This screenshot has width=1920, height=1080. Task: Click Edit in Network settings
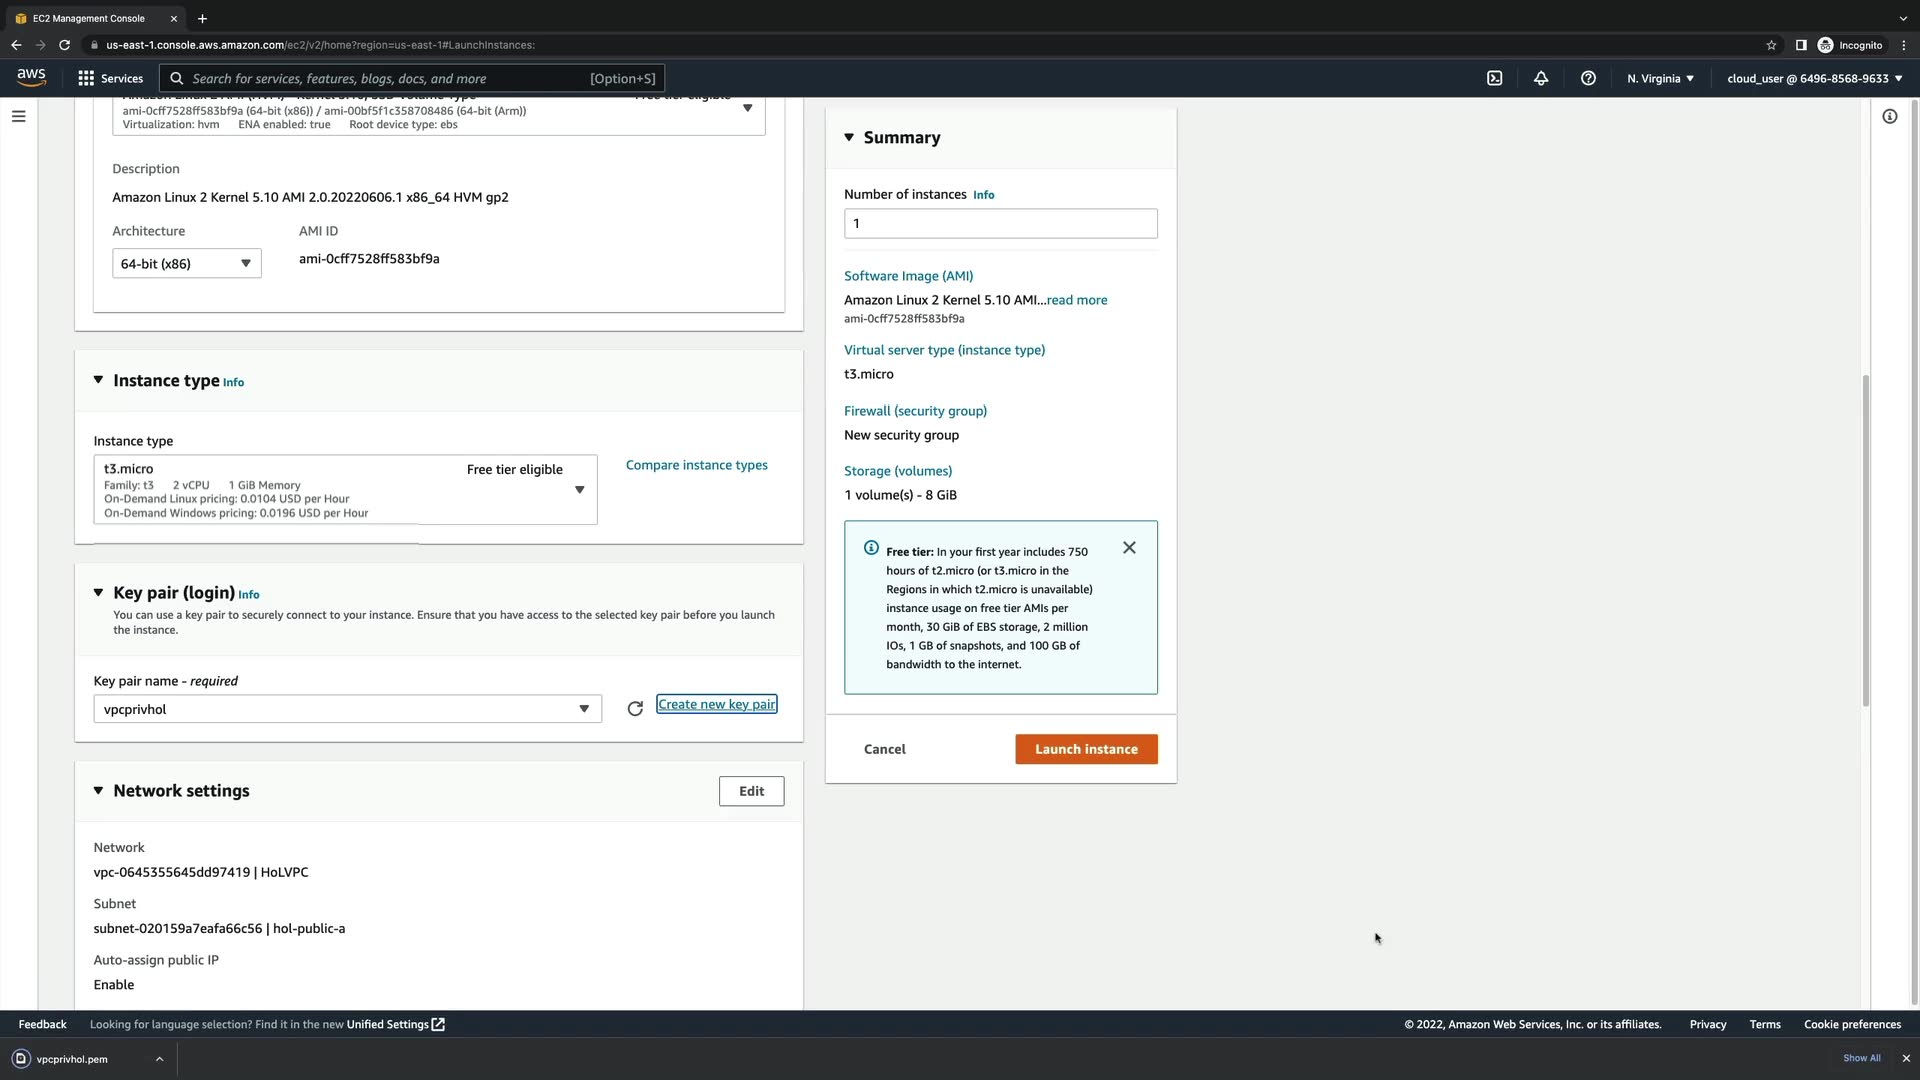751,791
